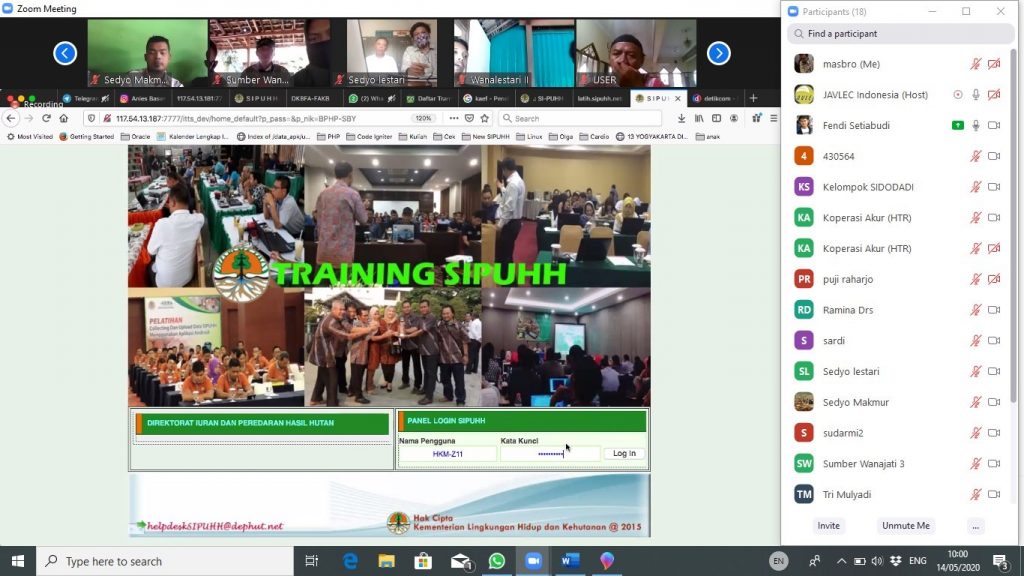Click the 120% zoom level indicator
Screen dimensions: 1024x576
coord(423,118)
